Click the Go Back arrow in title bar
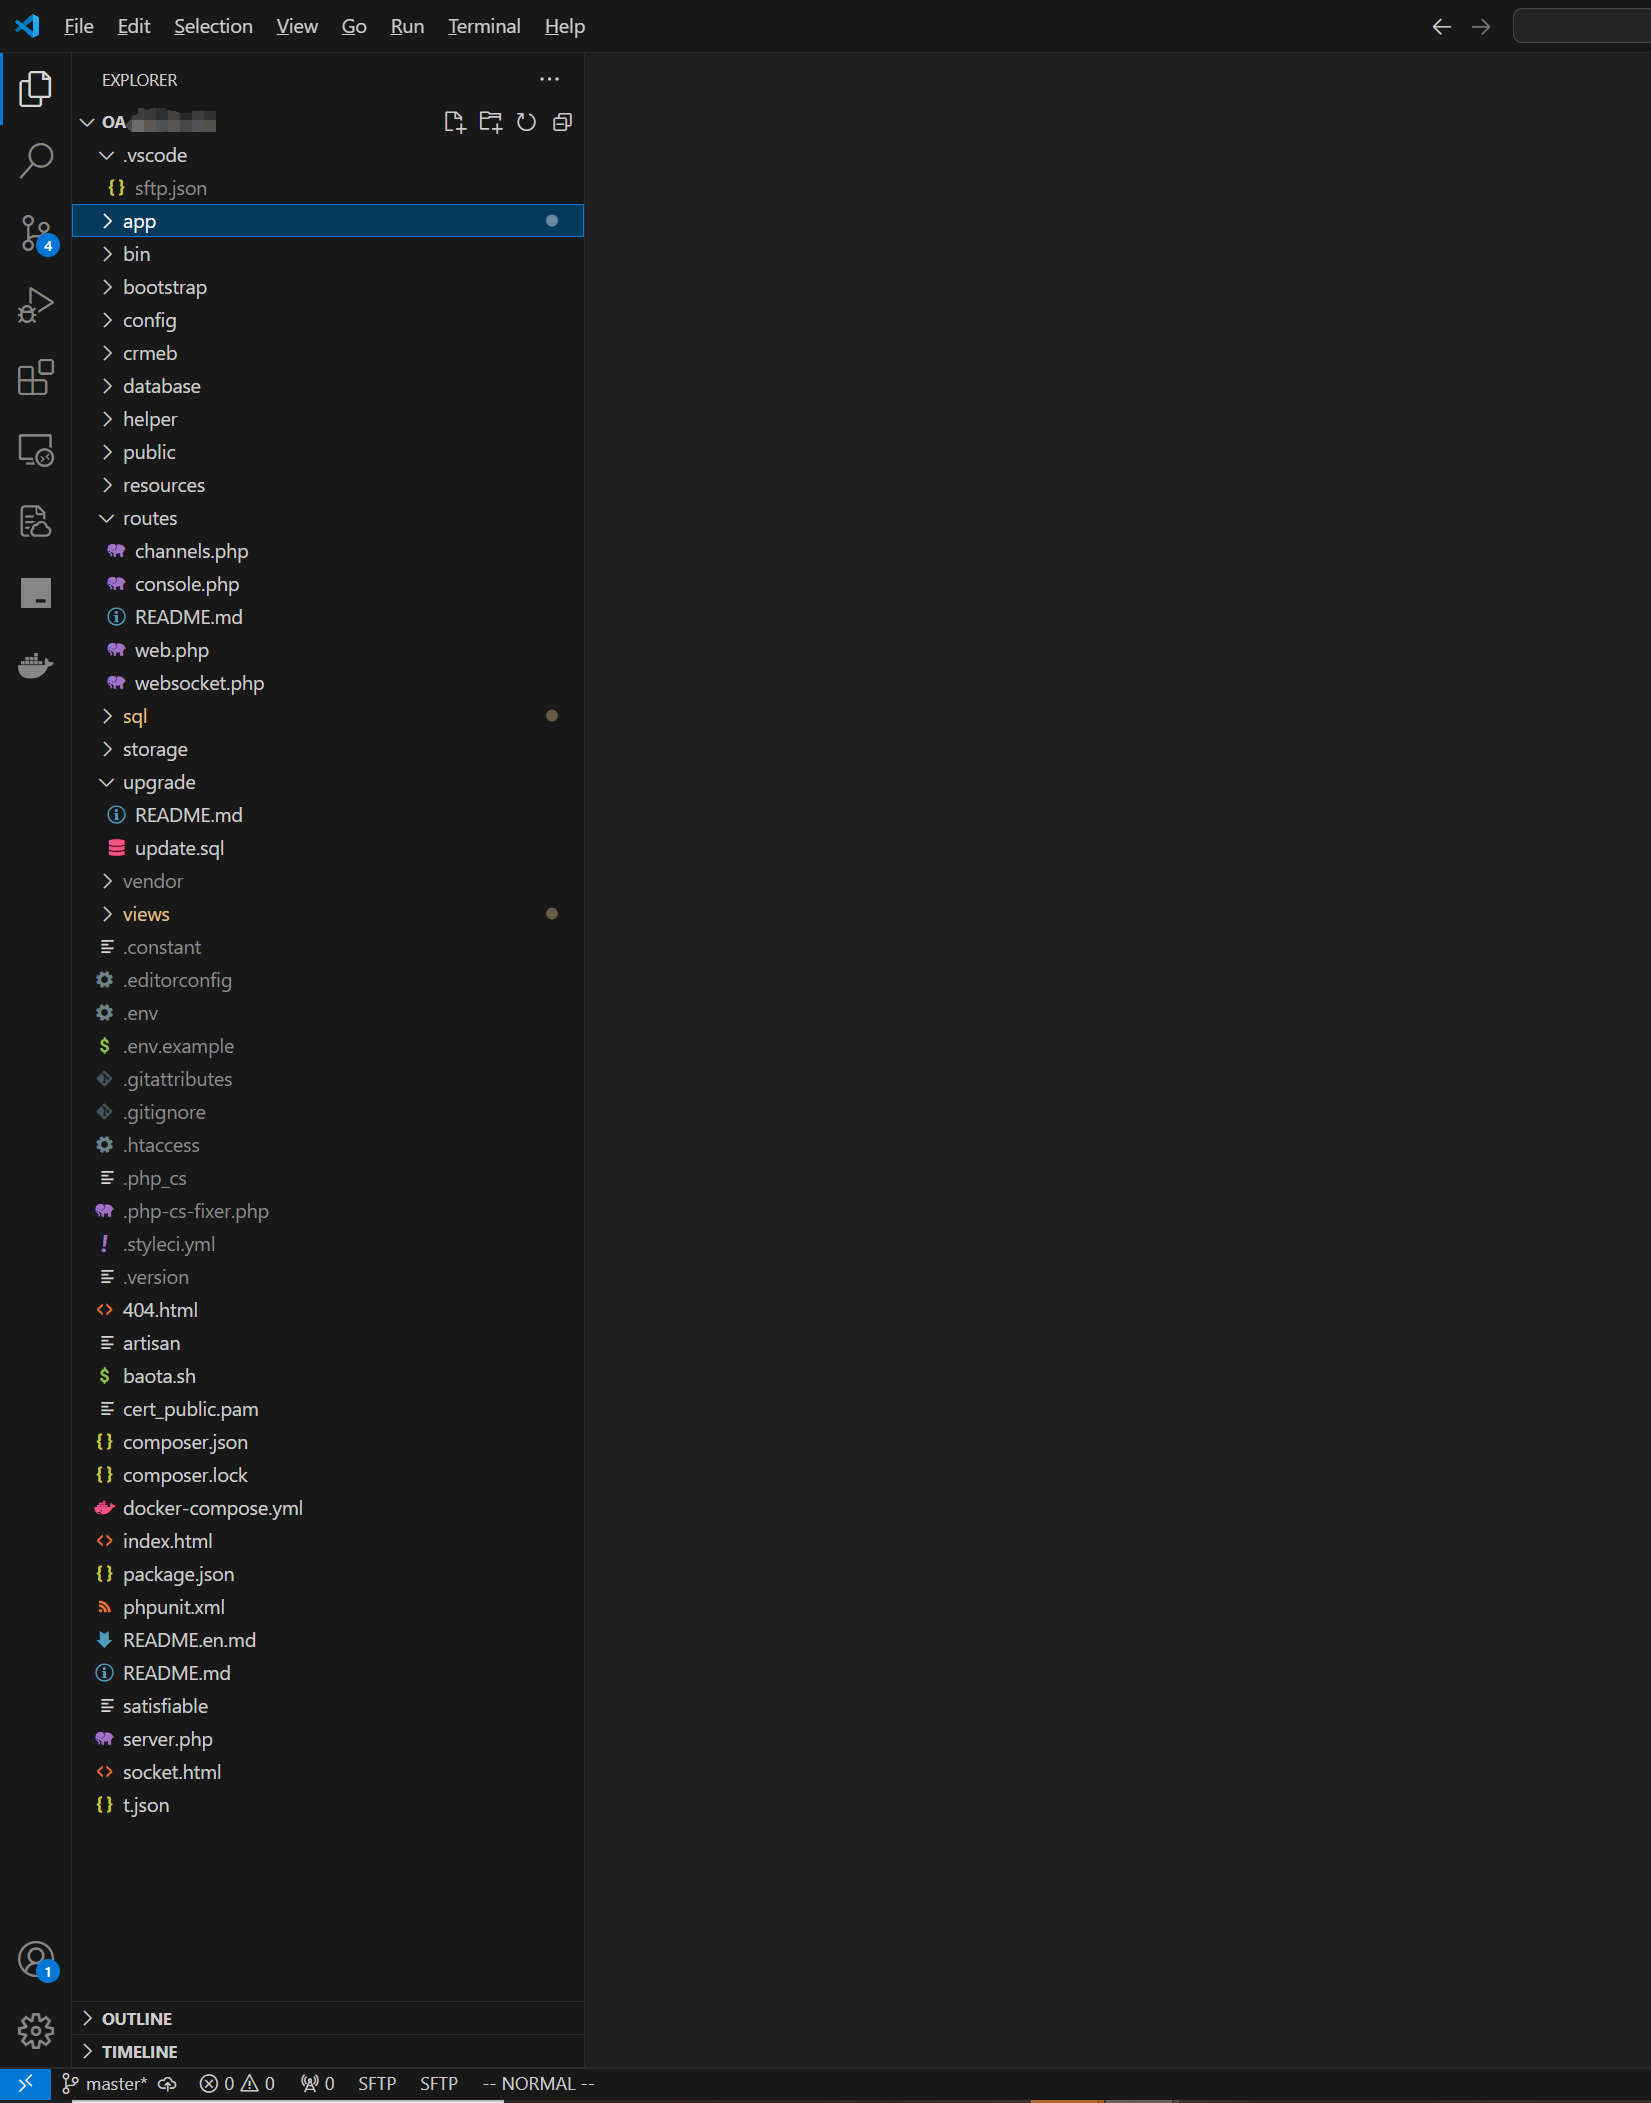 pos(1441,26)
